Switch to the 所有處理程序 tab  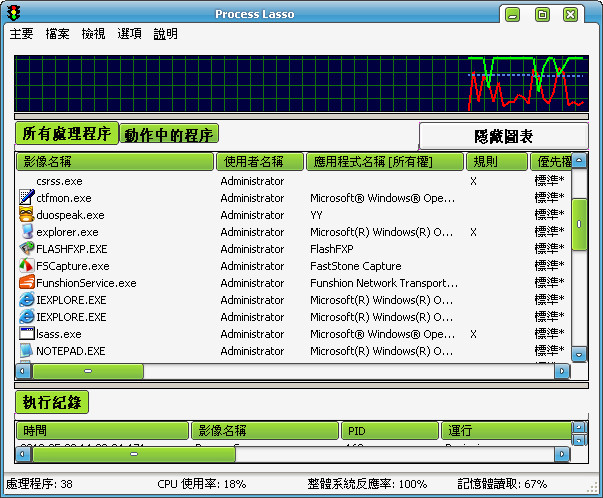coord(67,133)
